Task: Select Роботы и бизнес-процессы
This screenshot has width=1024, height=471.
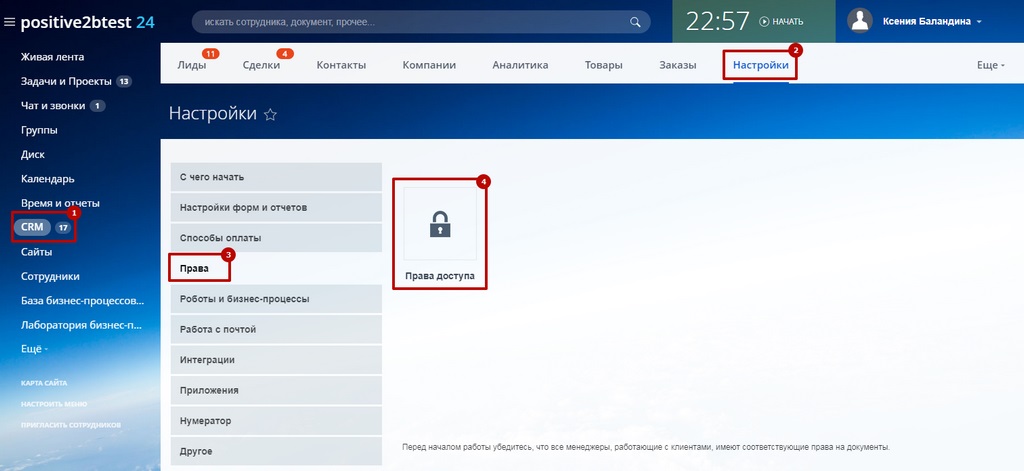Action: (276, 299)
